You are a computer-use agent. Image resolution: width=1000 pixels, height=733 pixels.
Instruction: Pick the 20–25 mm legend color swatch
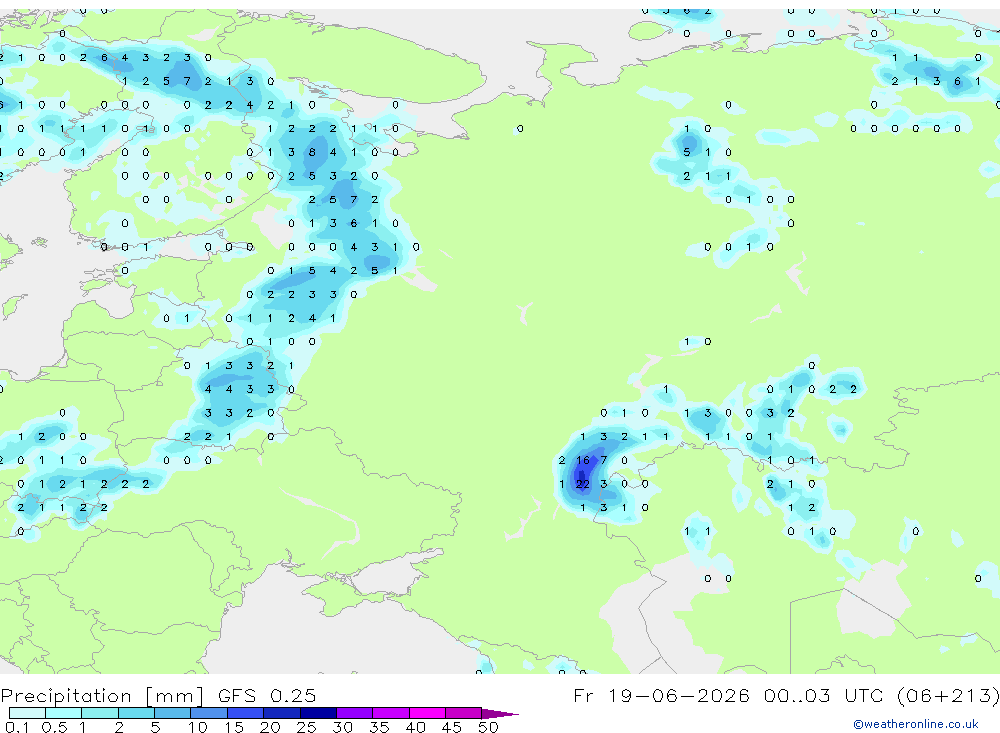[281, 713]
